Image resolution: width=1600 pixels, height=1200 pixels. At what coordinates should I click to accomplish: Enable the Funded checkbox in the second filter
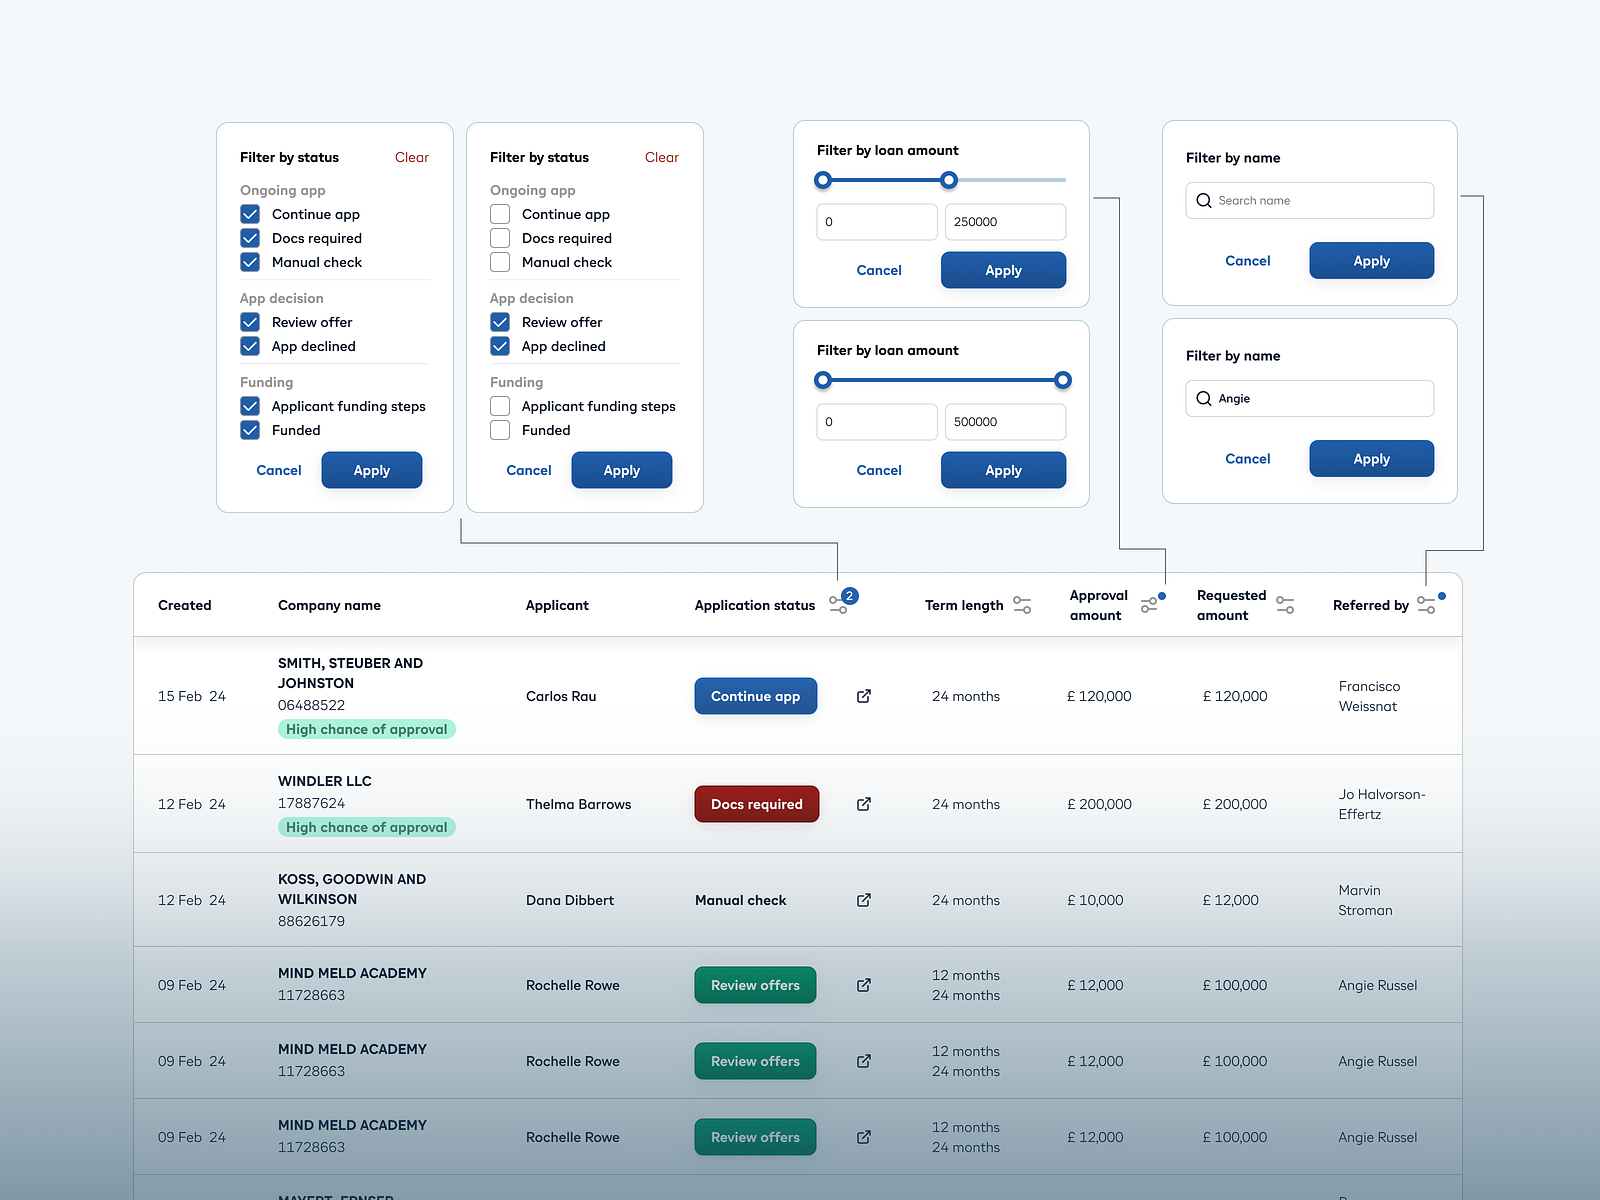tap(500, 430)
